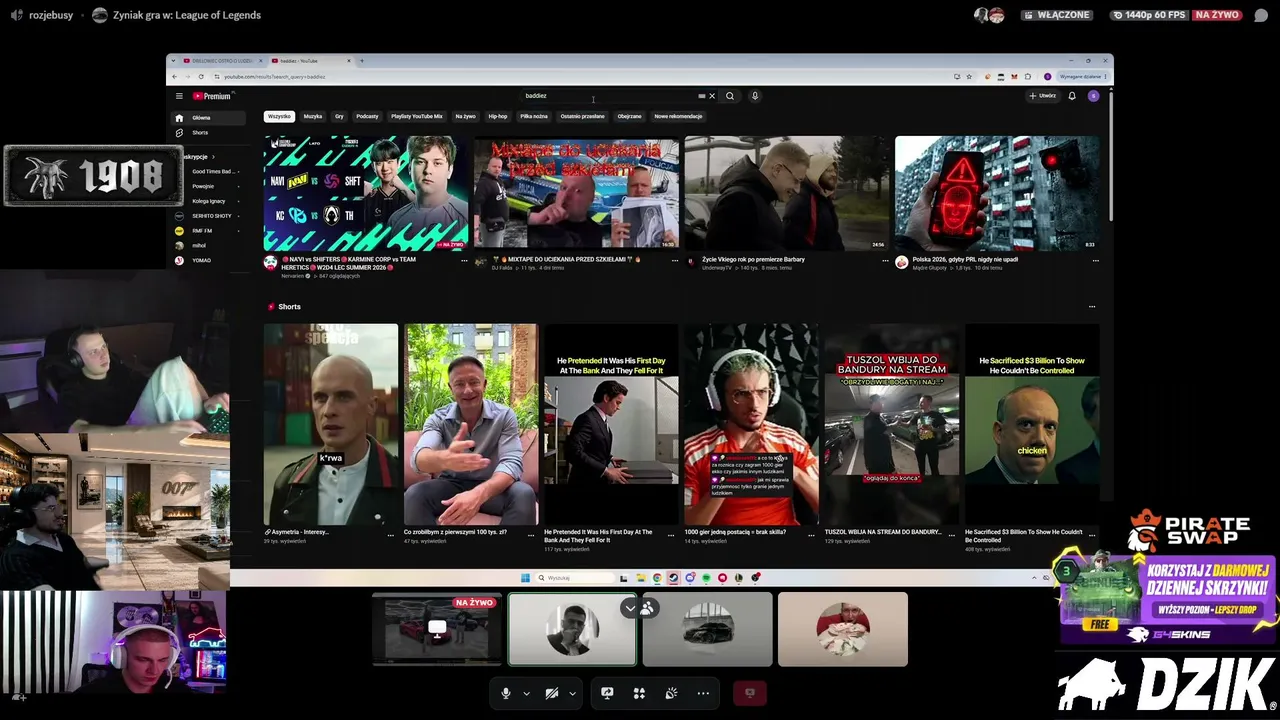Open the Tuszol wbija do bandury short
The width and height of the screenshot is (1280, 720).
[x=891, y=424]
